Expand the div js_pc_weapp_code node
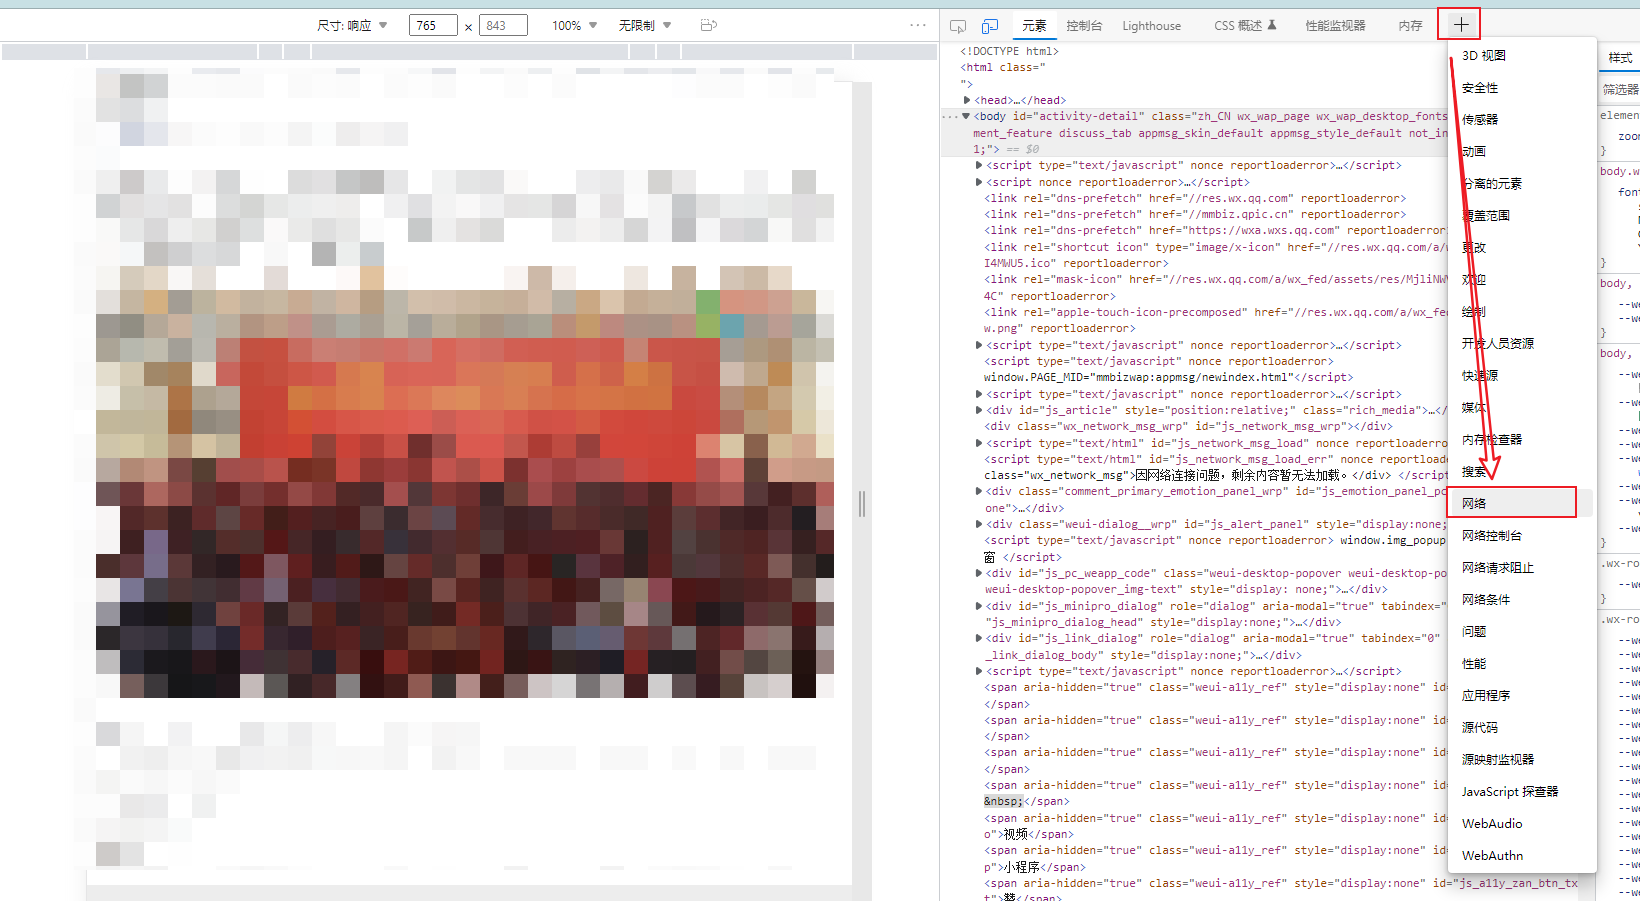 pos(979,574)
